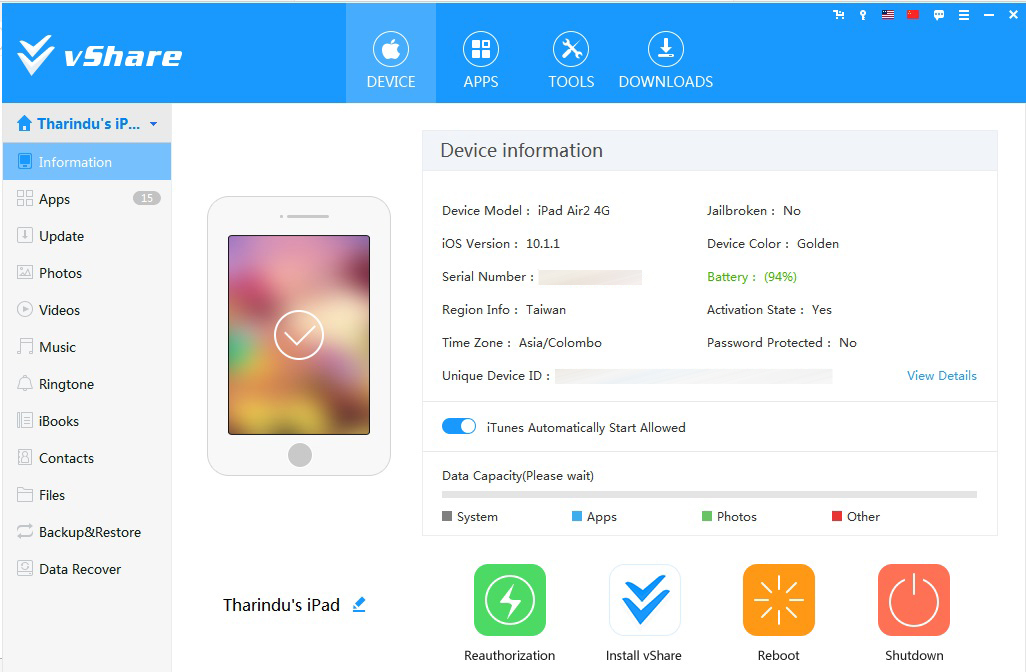1026x672 pixels.
Task: Select Information in the sidebar
Action: coord(87,162)
